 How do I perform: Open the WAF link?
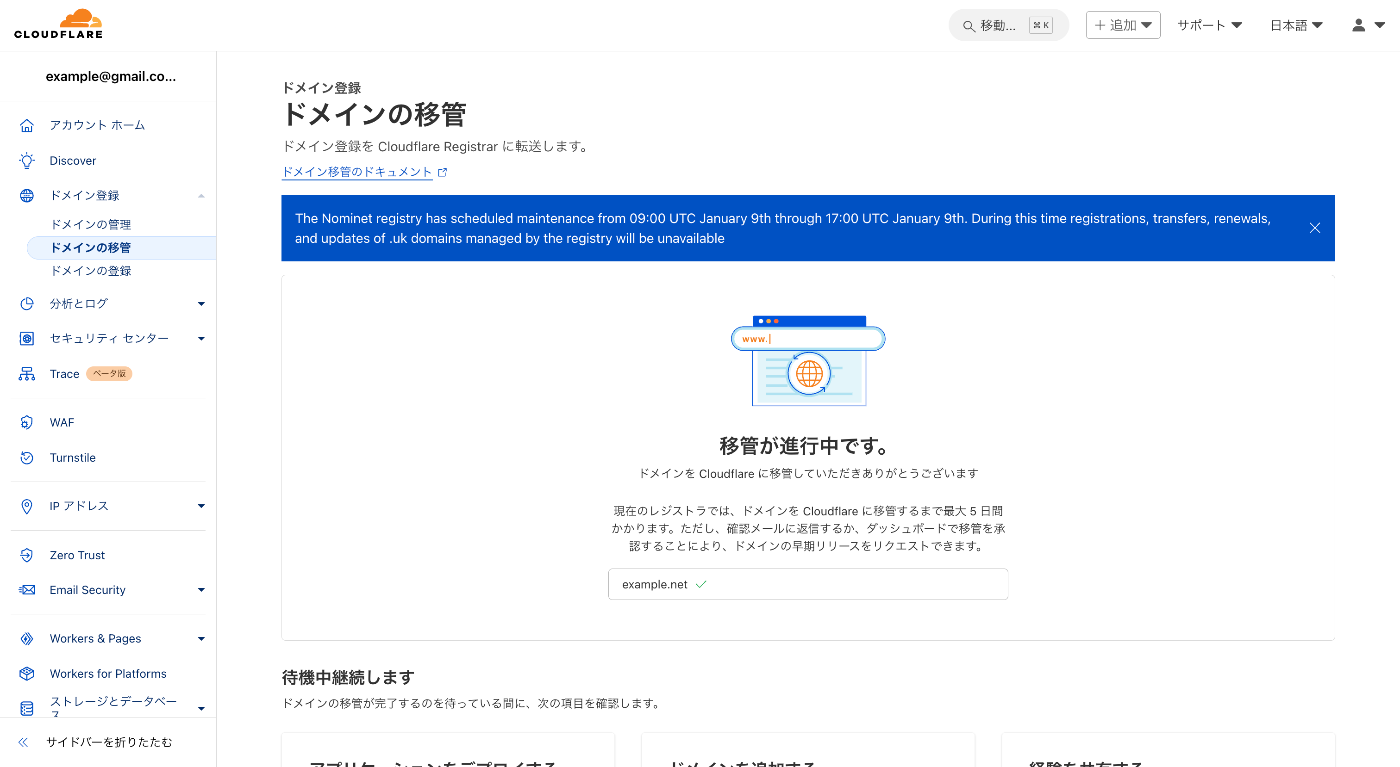(62, 423)
